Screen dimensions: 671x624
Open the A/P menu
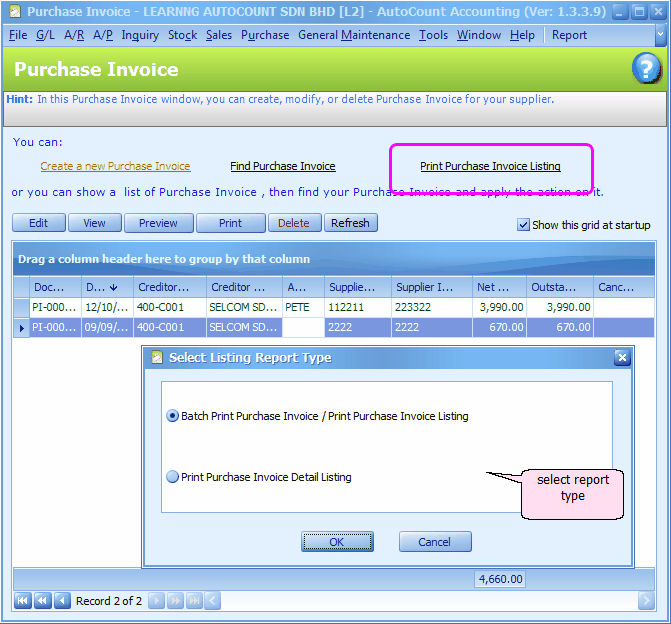(103, 35)
